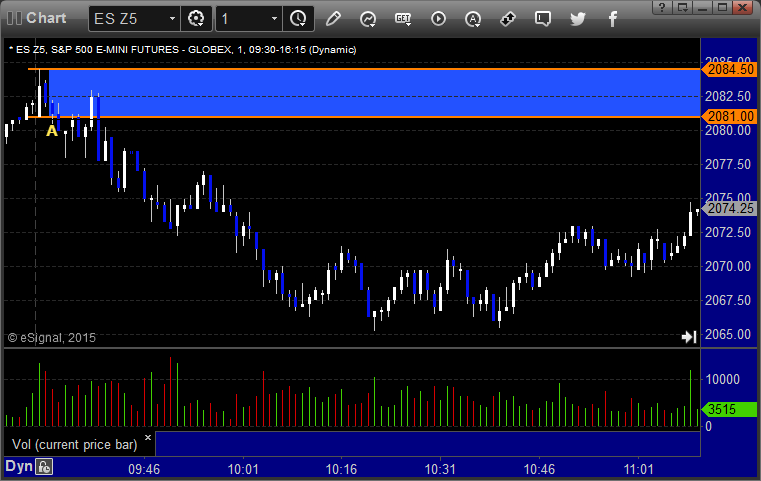Click the ES Z5 chart title text
This screenshot has height=481, width=761.
point(182,50)
